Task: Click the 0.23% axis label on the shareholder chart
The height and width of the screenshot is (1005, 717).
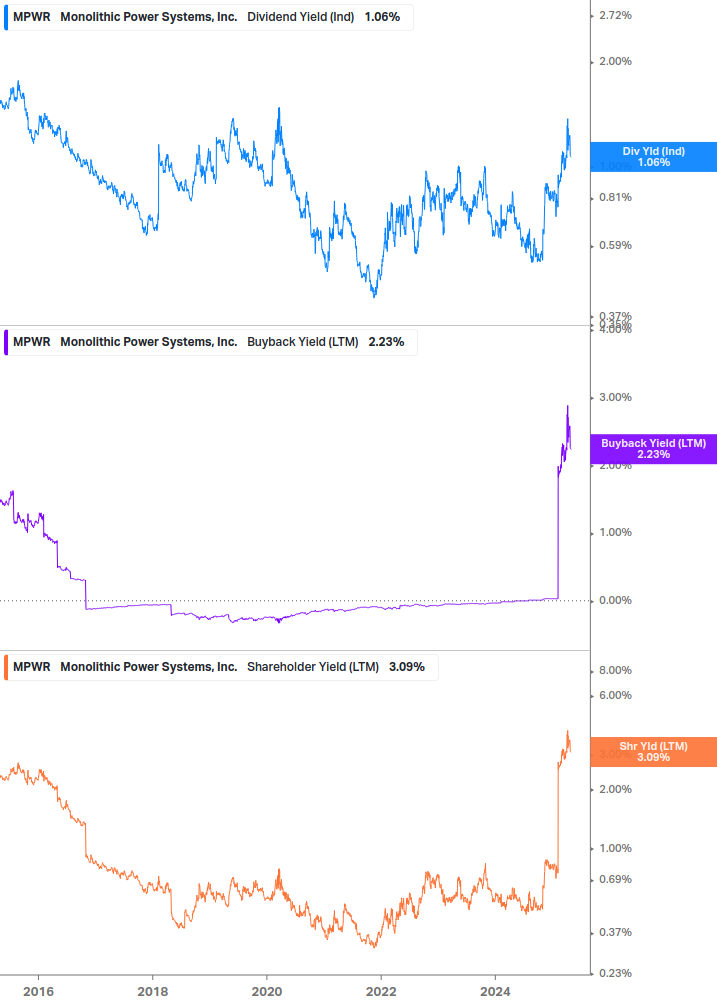Action: coord(615,974)
